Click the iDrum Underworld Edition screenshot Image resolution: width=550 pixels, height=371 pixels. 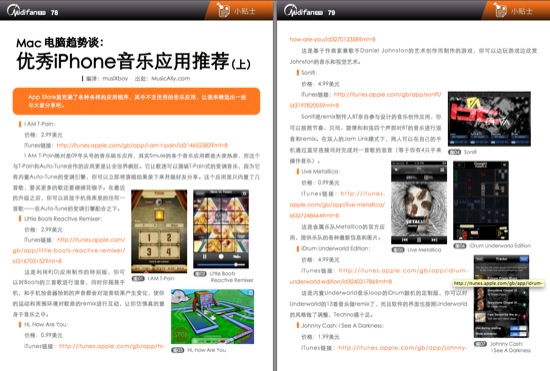point(481,201)
